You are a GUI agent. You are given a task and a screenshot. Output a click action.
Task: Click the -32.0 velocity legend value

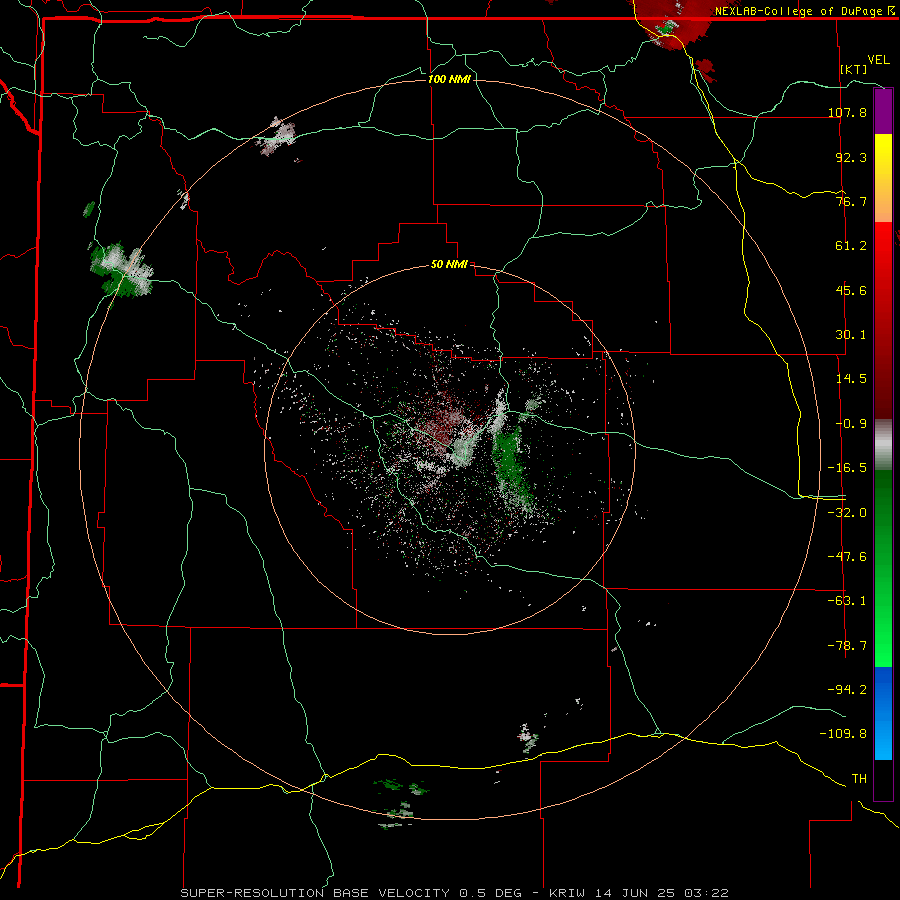847,513
